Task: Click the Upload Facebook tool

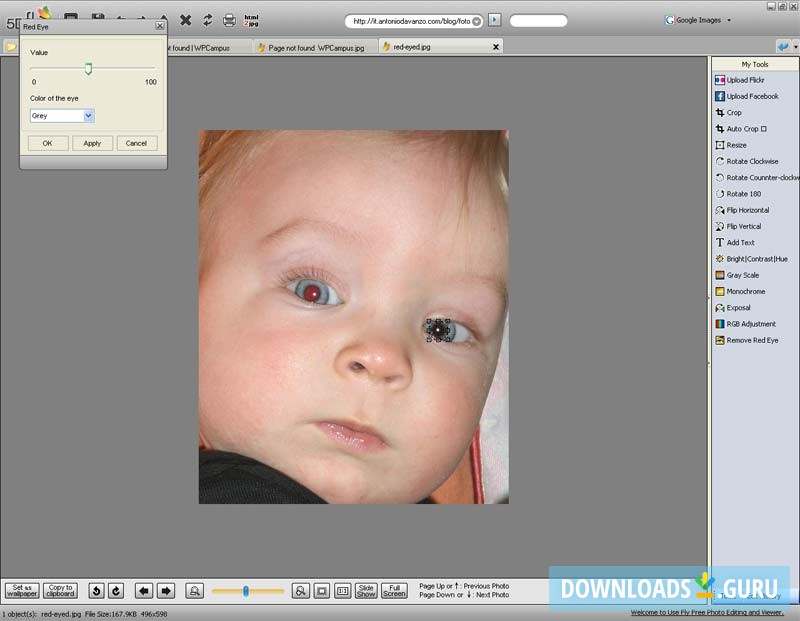Action: [751, 97]
